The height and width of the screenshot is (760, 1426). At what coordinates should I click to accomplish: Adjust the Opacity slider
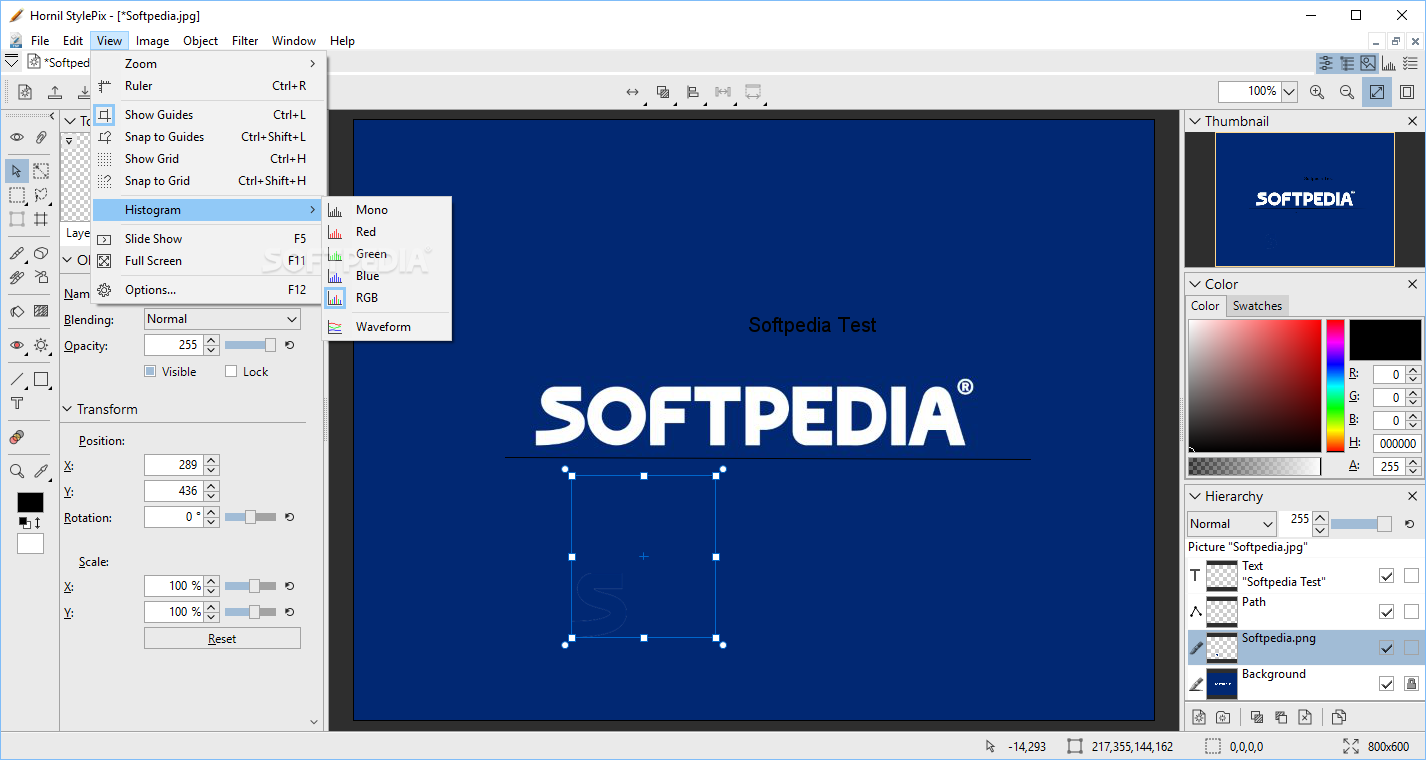coord(250,345)
